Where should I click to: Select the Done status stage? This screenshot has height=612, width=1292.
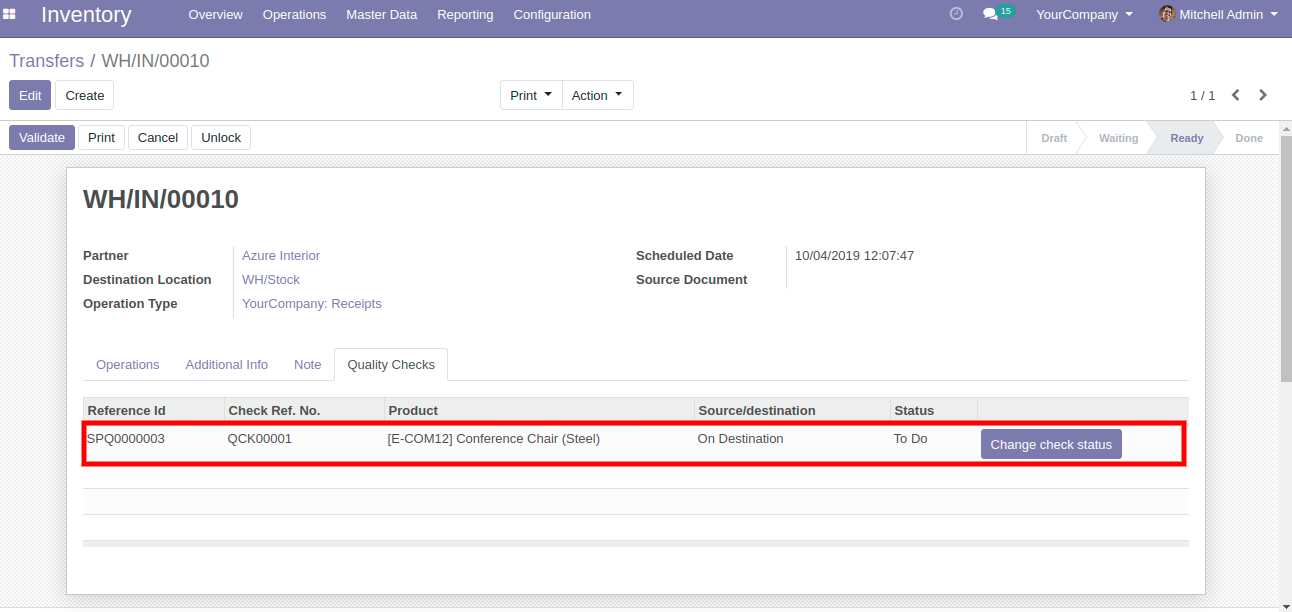point(1248,138)
